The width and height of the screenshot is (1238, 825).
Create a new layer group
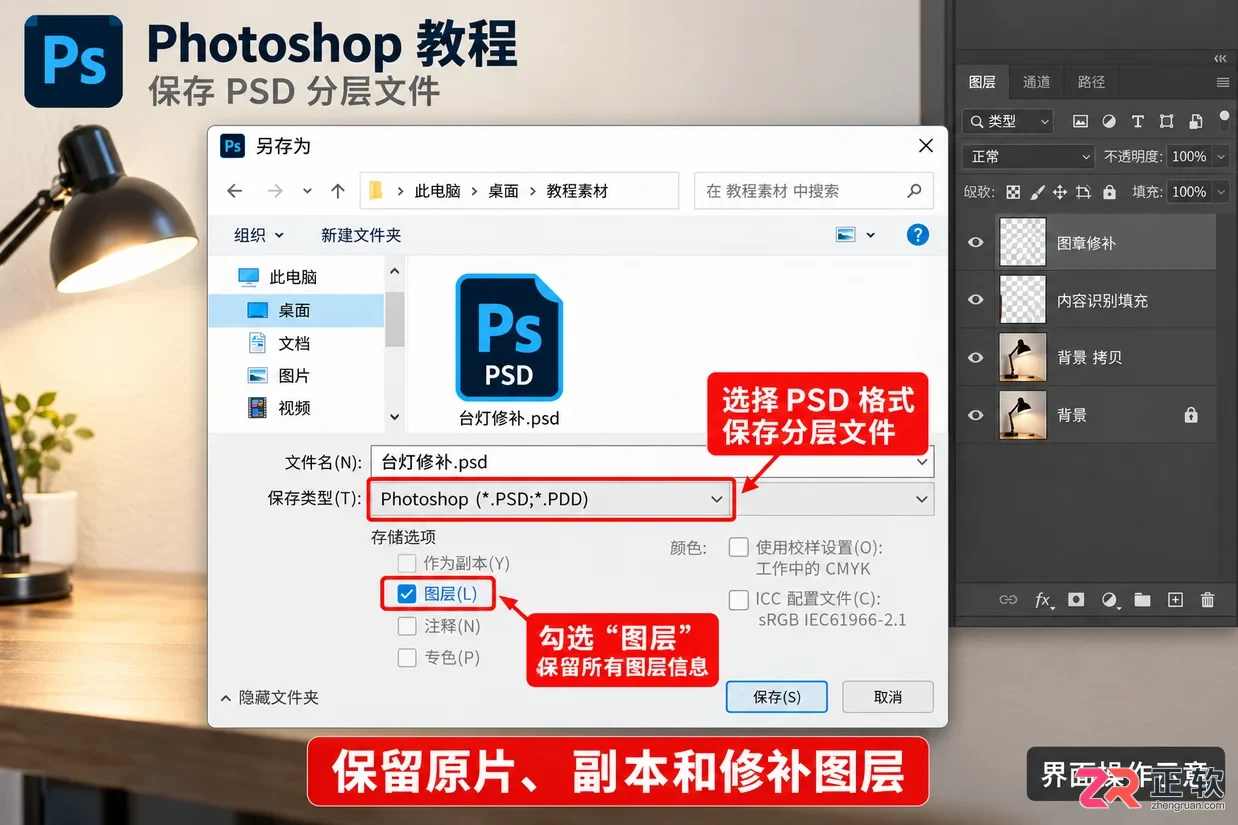point(1142,600)
